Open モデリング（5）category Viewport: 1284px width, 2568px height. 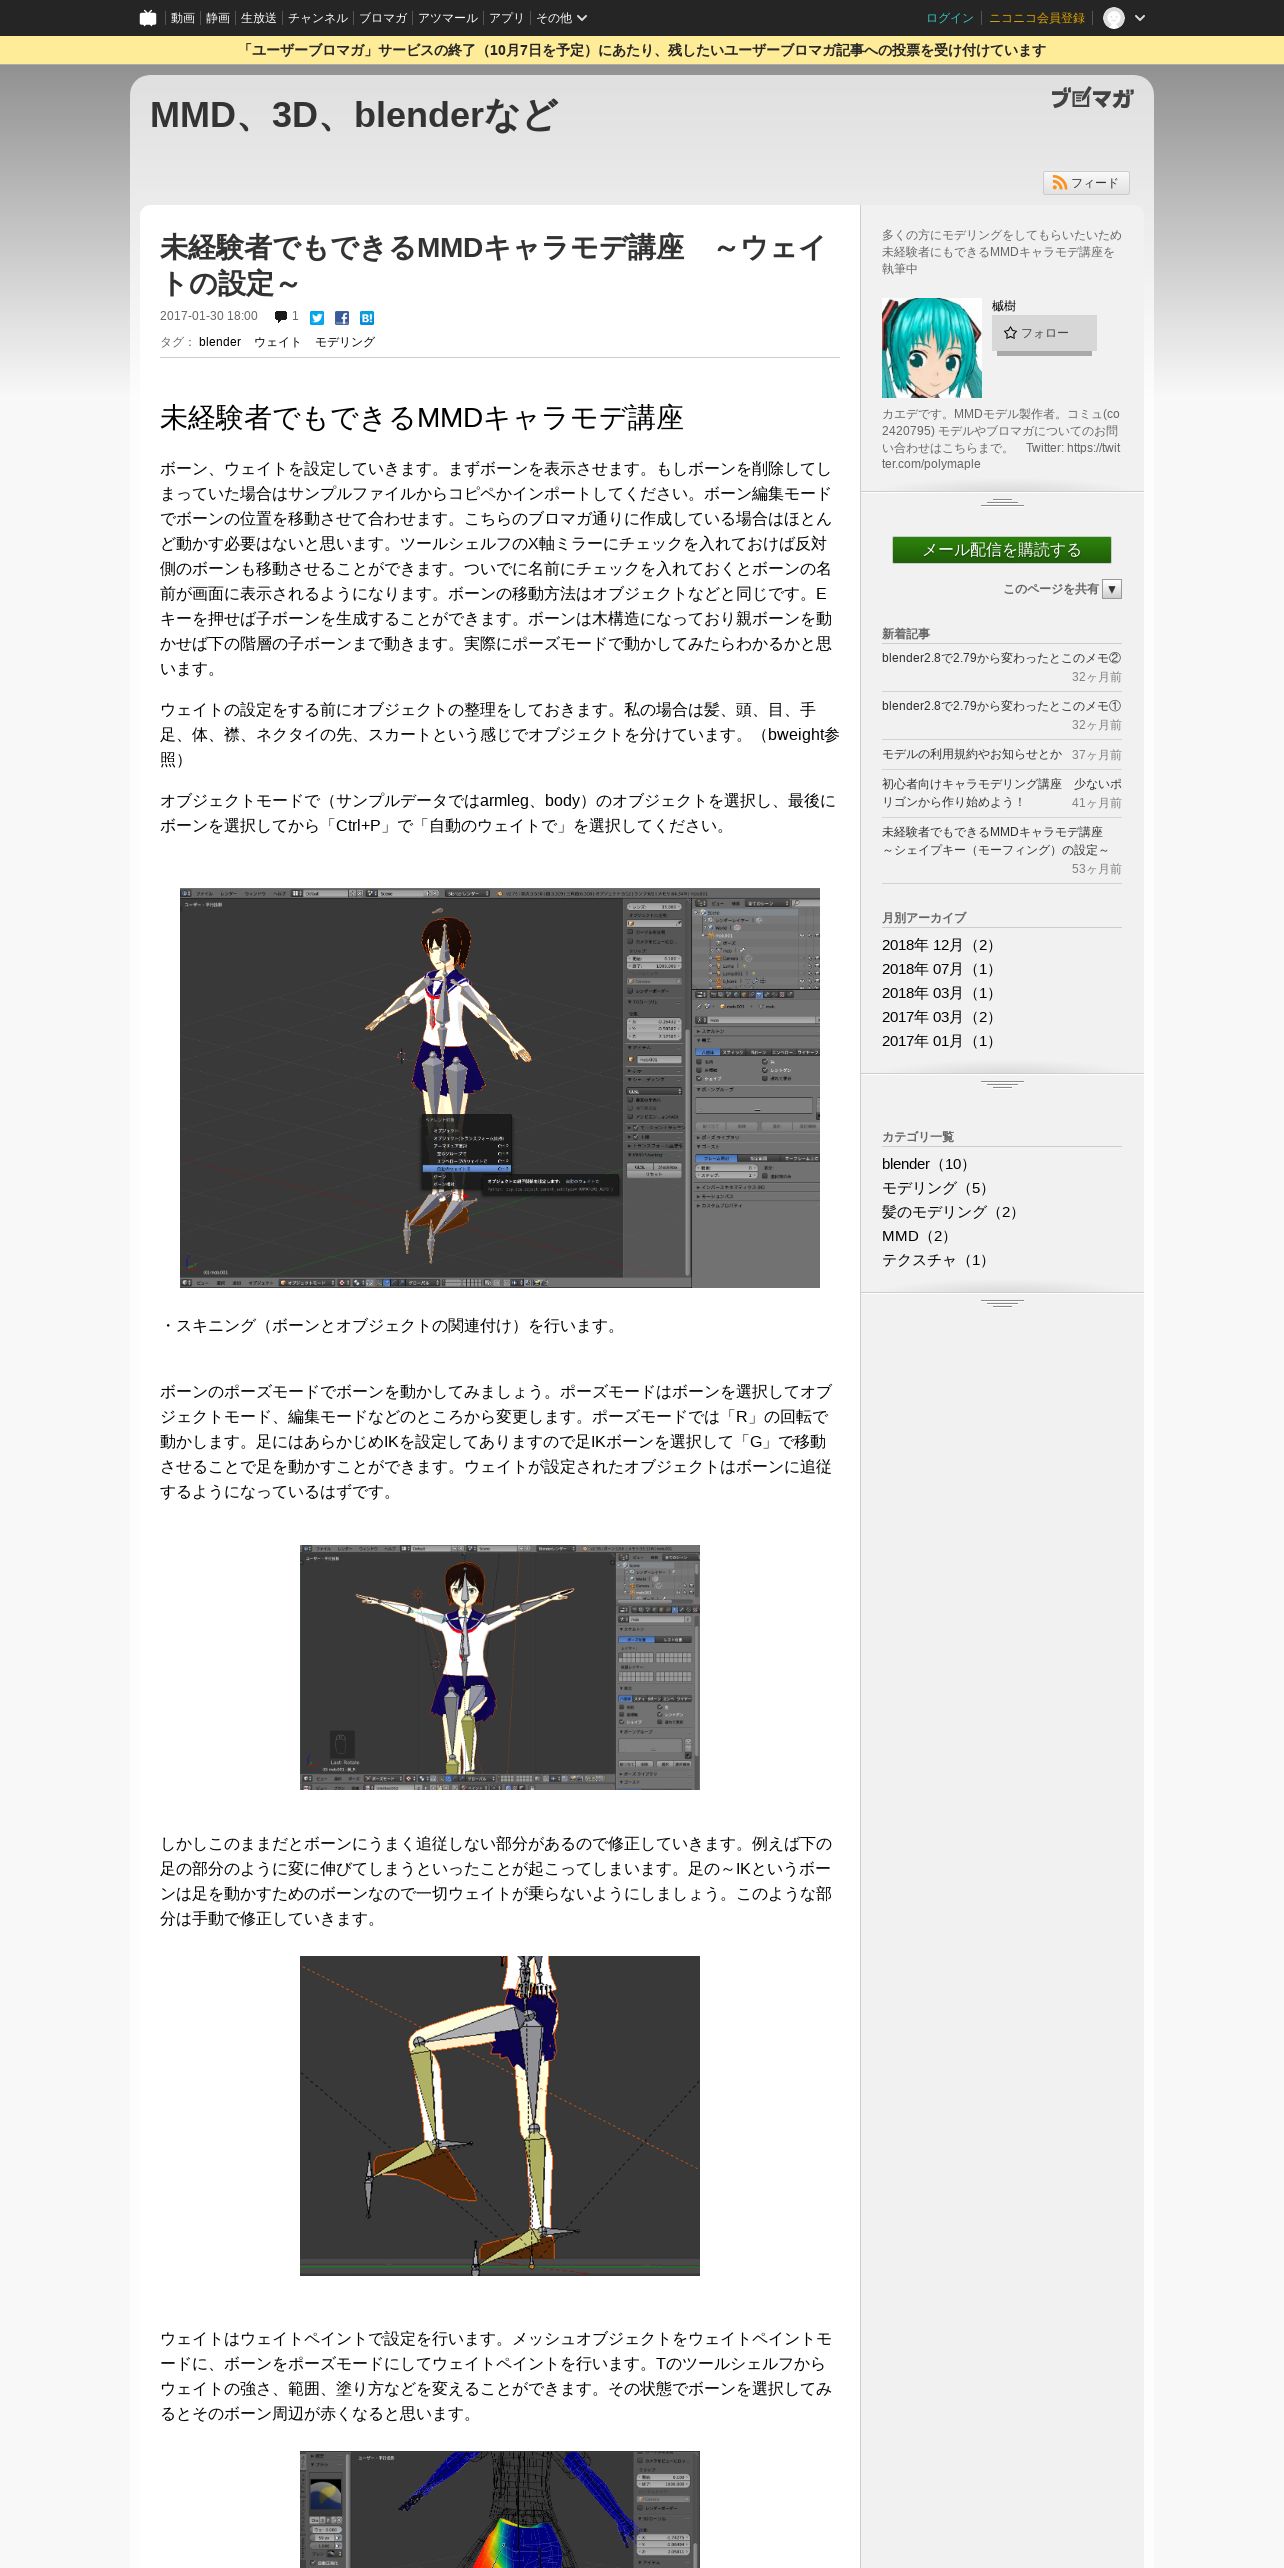(x=937, y=1188)
